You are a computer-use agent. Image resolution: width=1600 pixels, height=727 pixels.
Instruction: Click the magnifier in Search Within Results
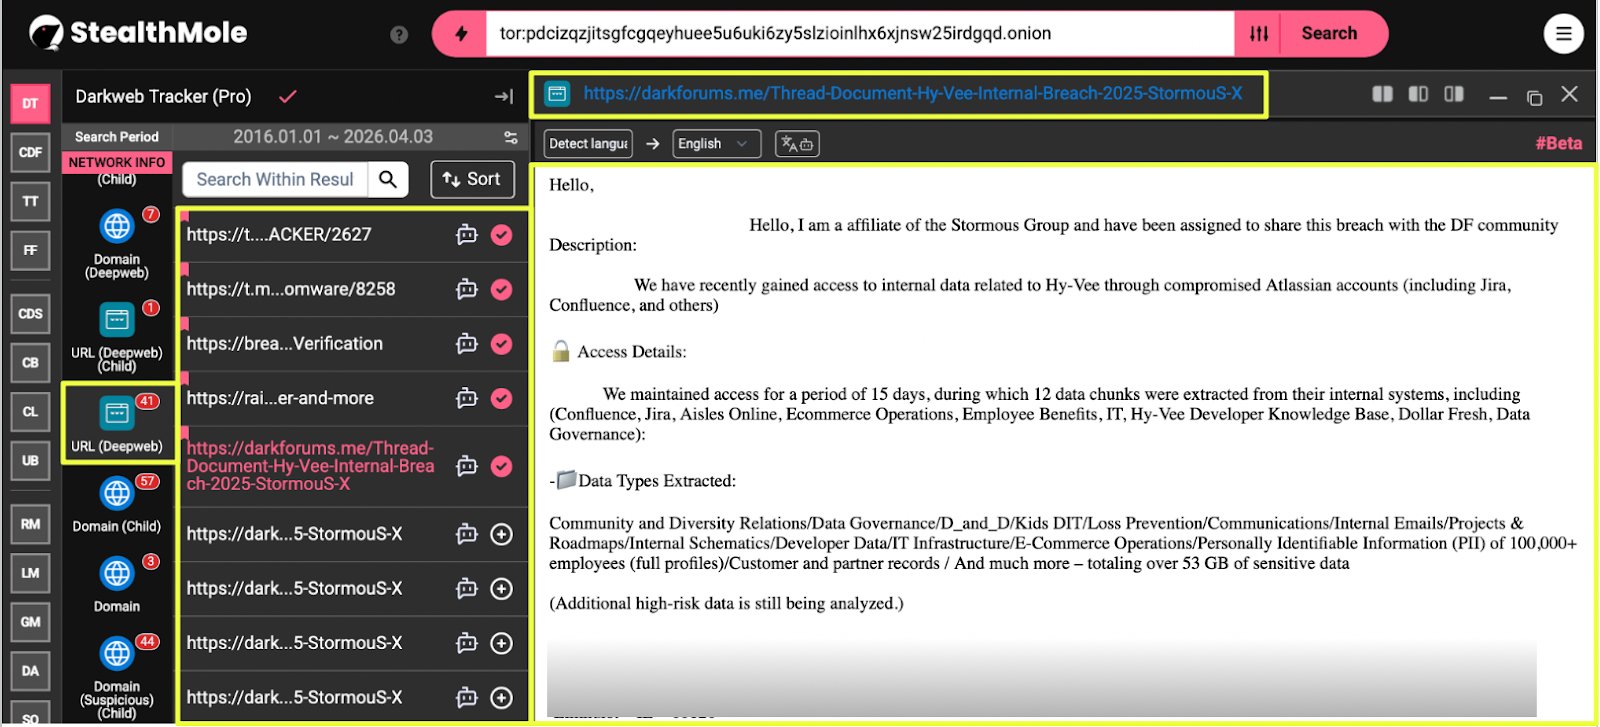(x=388, y=179)
